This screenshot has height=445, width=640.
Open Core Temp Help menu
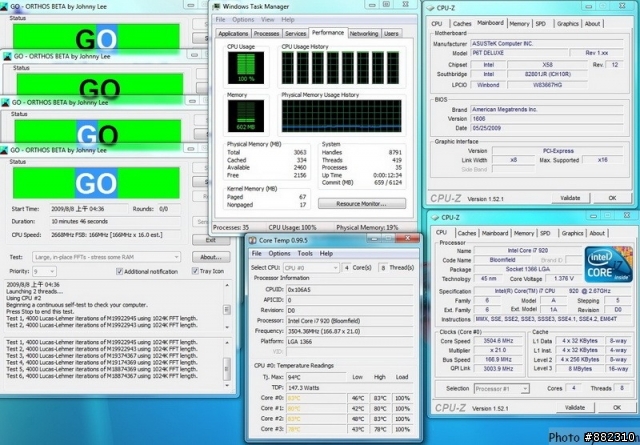tap(326, 254)
